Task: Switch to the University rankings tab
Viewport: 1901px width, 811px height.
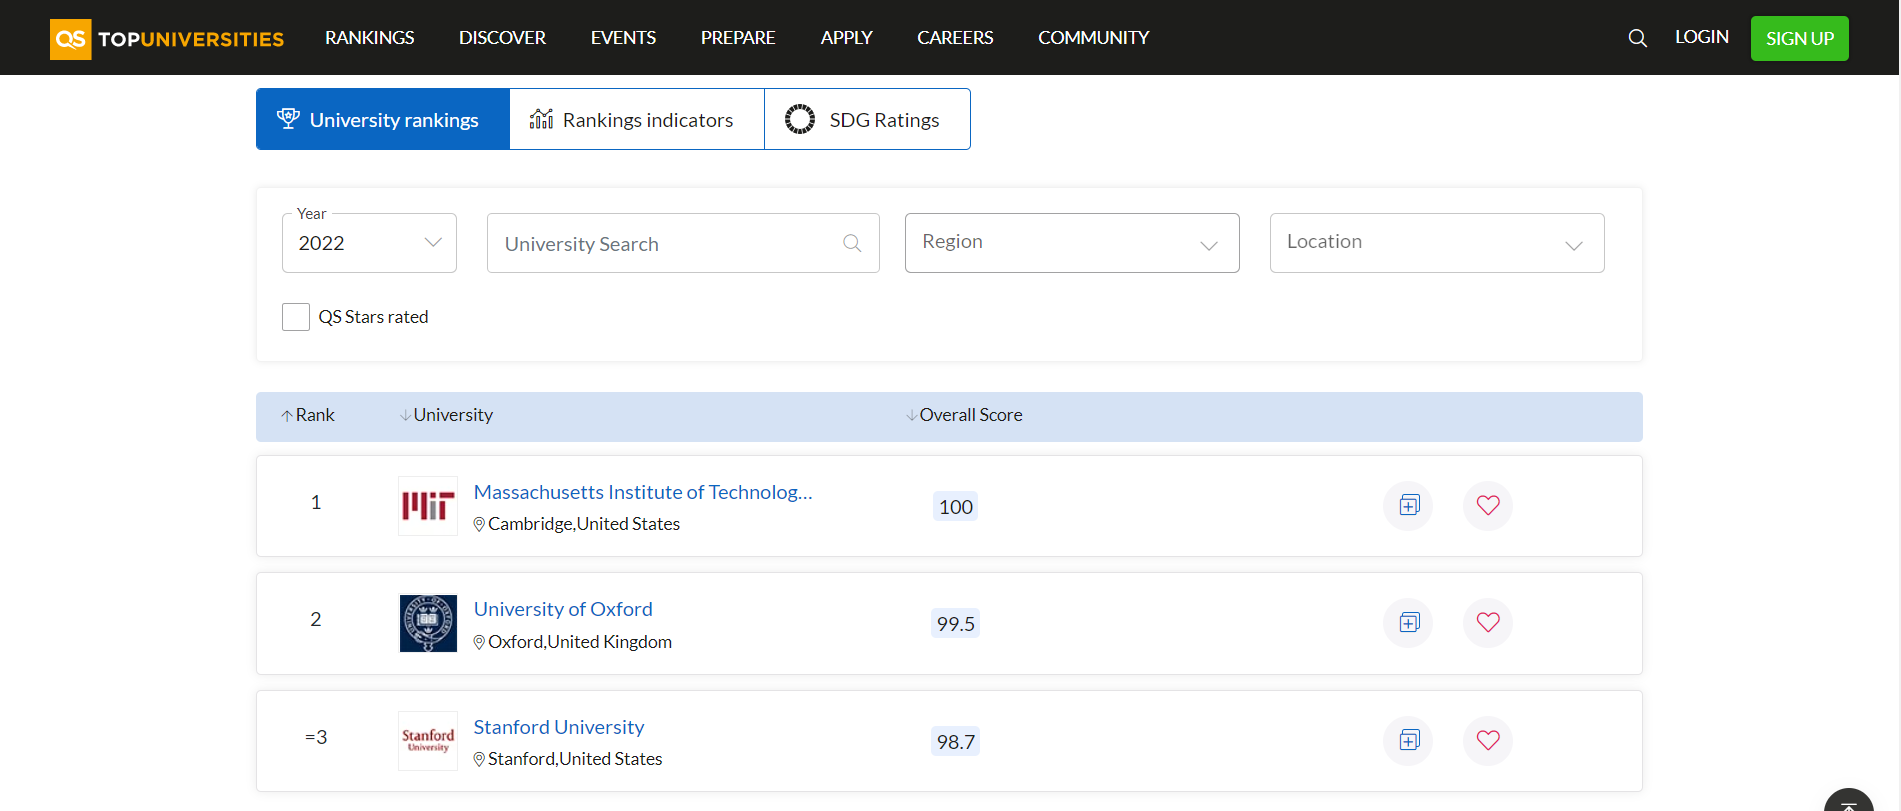Action: click(383, 119)
